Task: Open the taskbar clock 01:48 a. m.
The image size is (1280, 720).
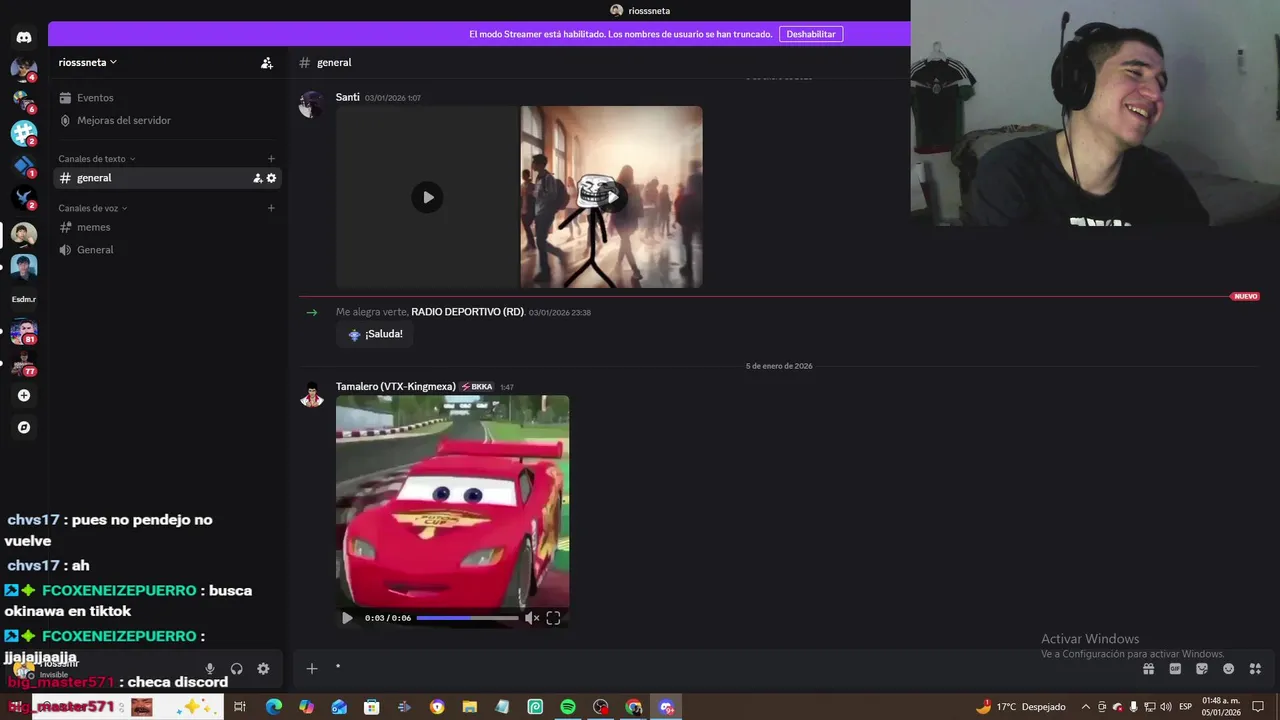Action: [x=1221, y=707]
